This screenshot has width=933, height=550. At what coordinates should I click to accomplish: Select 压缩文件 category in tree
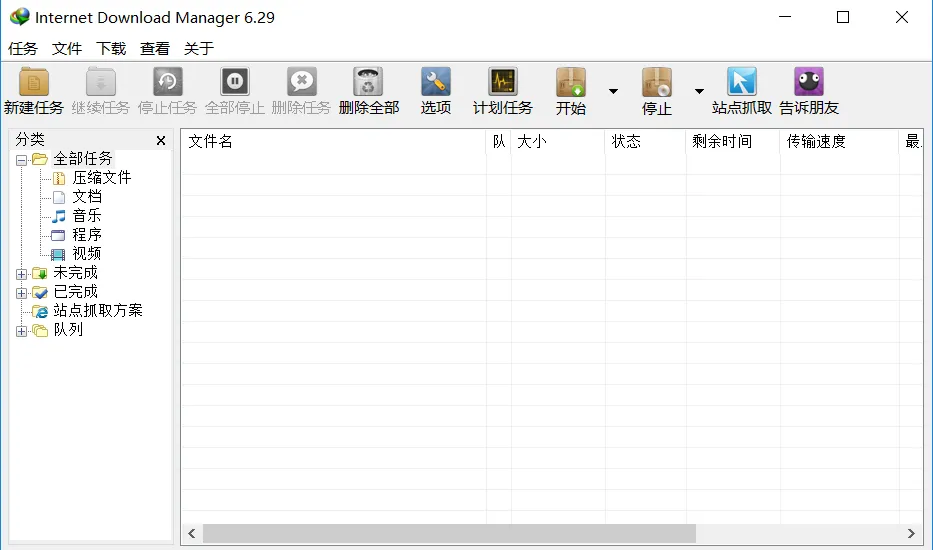102,177
